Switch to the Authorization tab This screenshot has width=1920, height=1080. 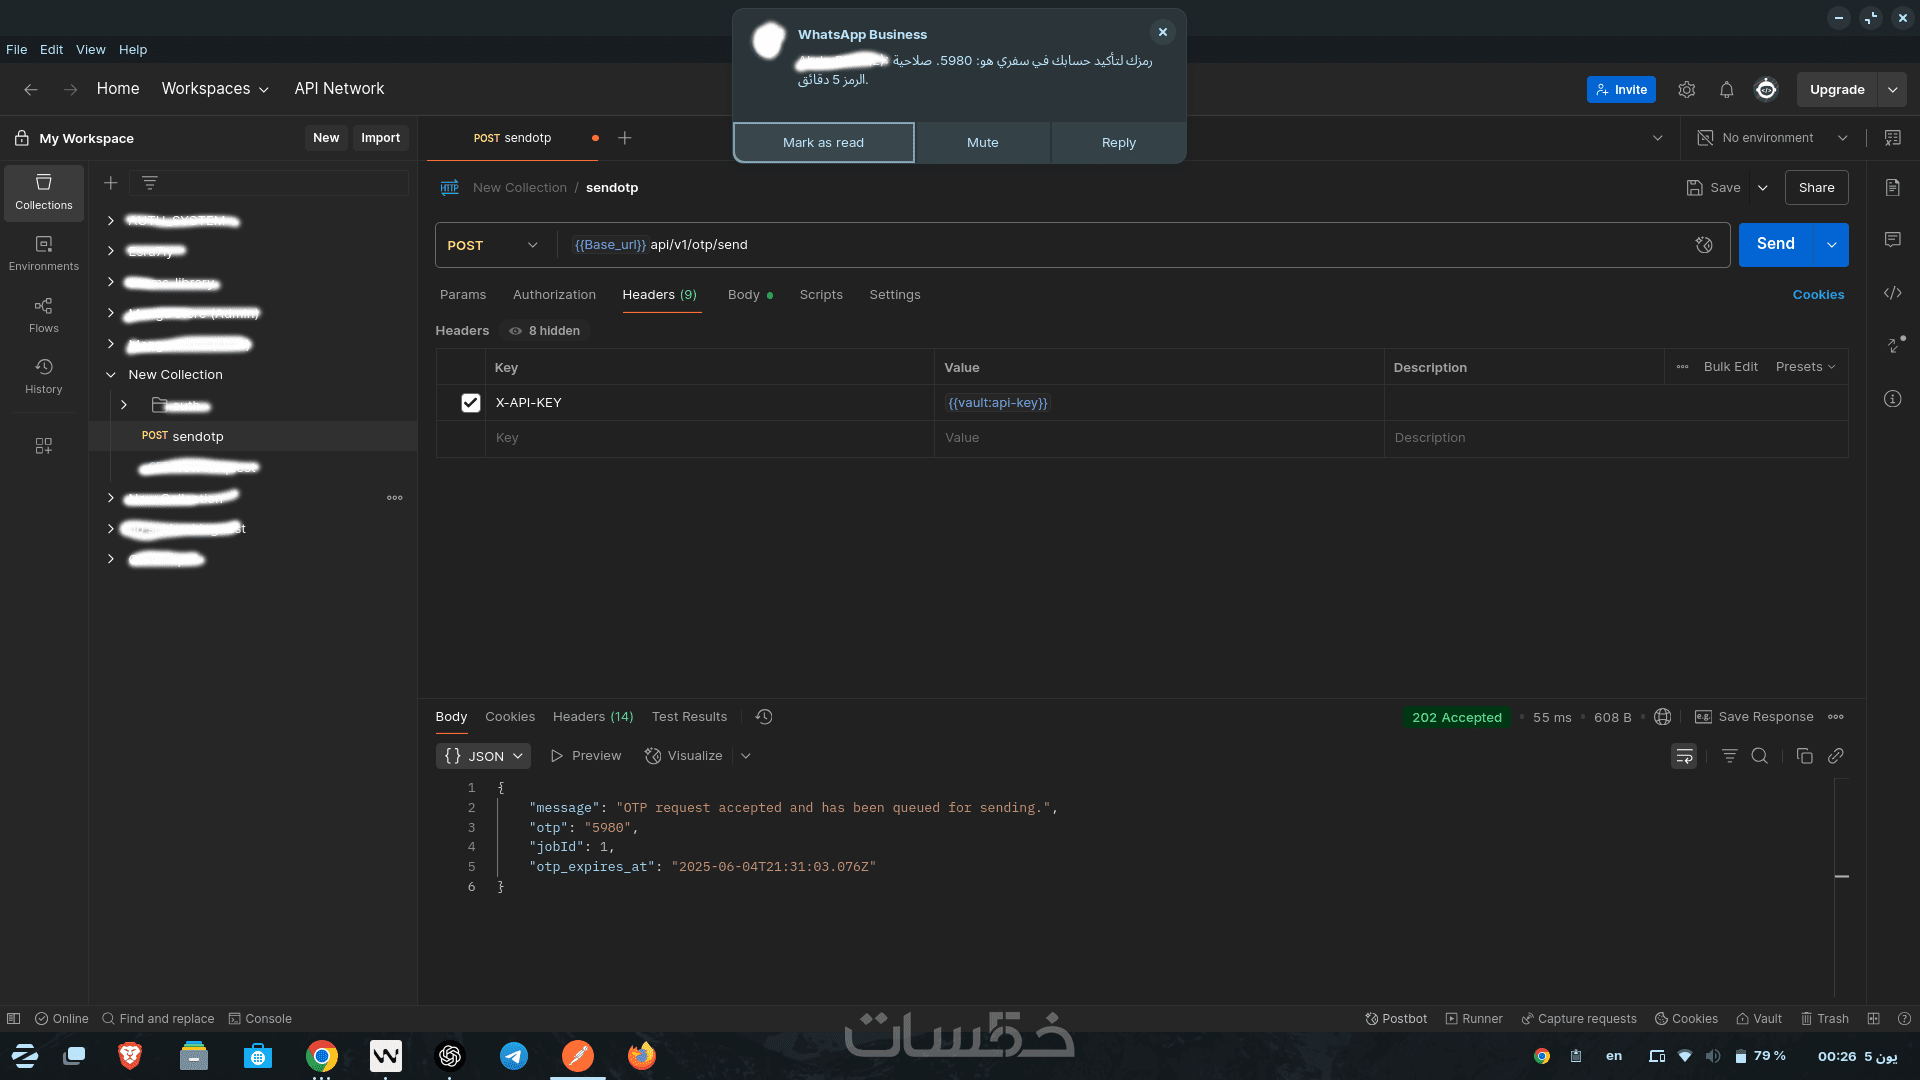point(554,295)
